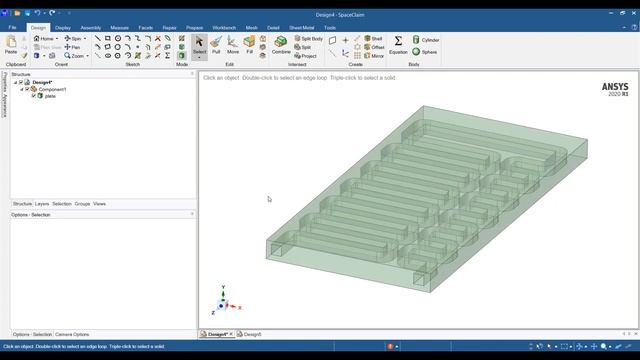Open the Equation tool

(398, 45)
